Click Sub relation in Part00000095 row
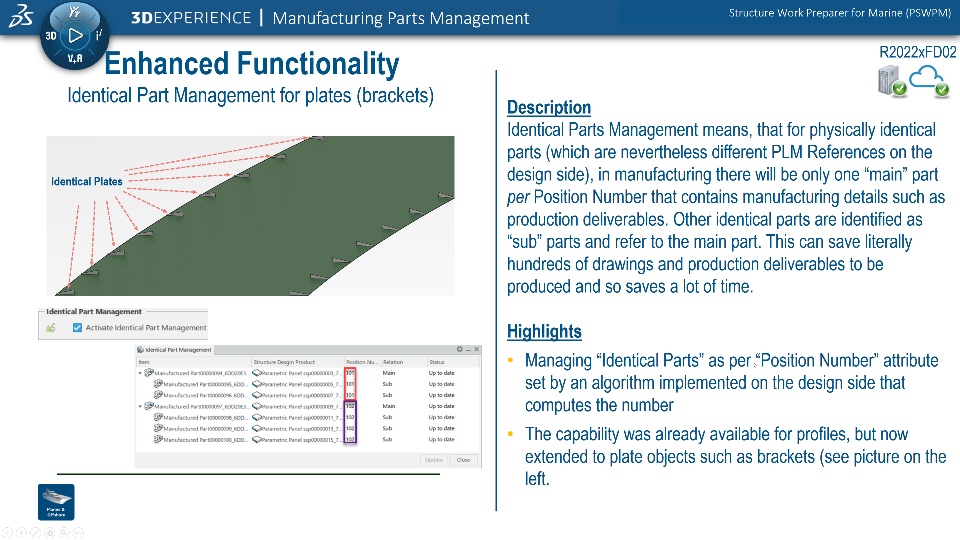The image size is (960, 540). tap(388, 384)
